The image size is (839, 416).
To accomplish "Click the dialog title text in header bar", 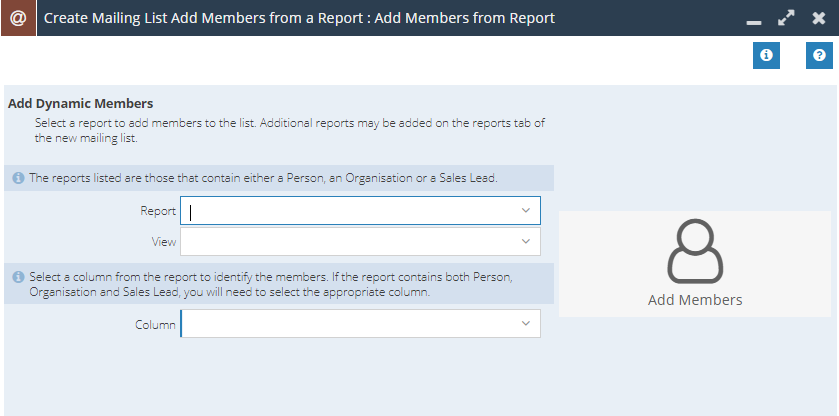I will pos(299,18).
